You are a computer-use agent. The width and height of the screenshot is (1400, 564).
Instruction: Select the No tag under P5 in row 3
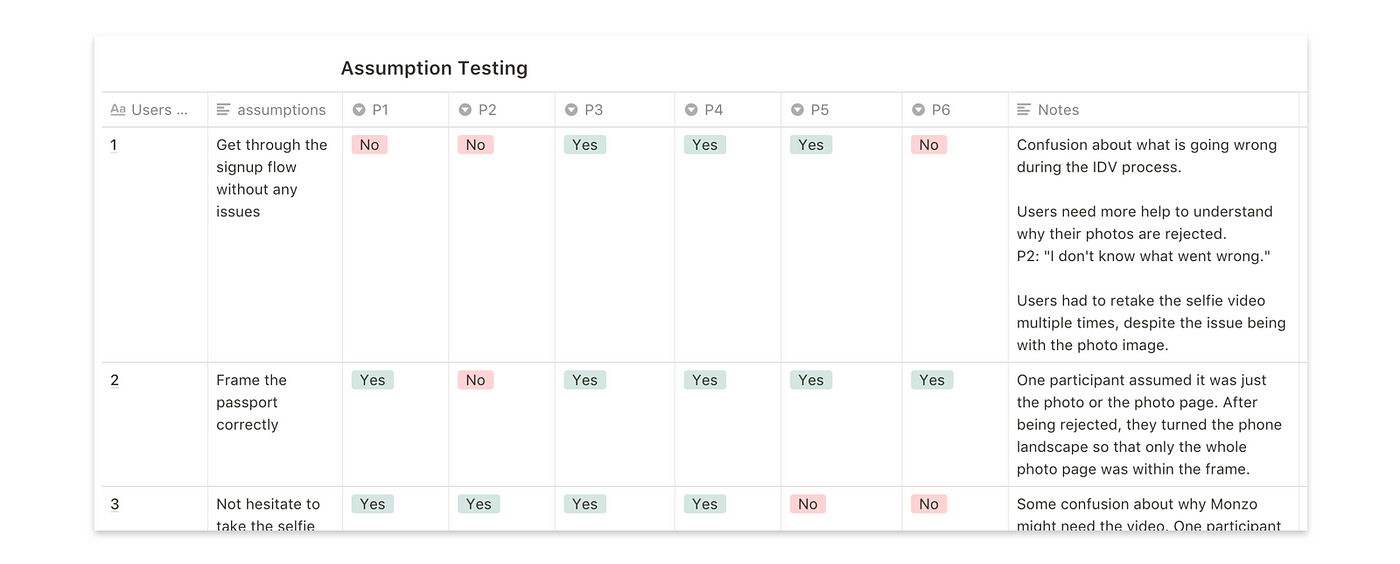[x=808, y=504]
